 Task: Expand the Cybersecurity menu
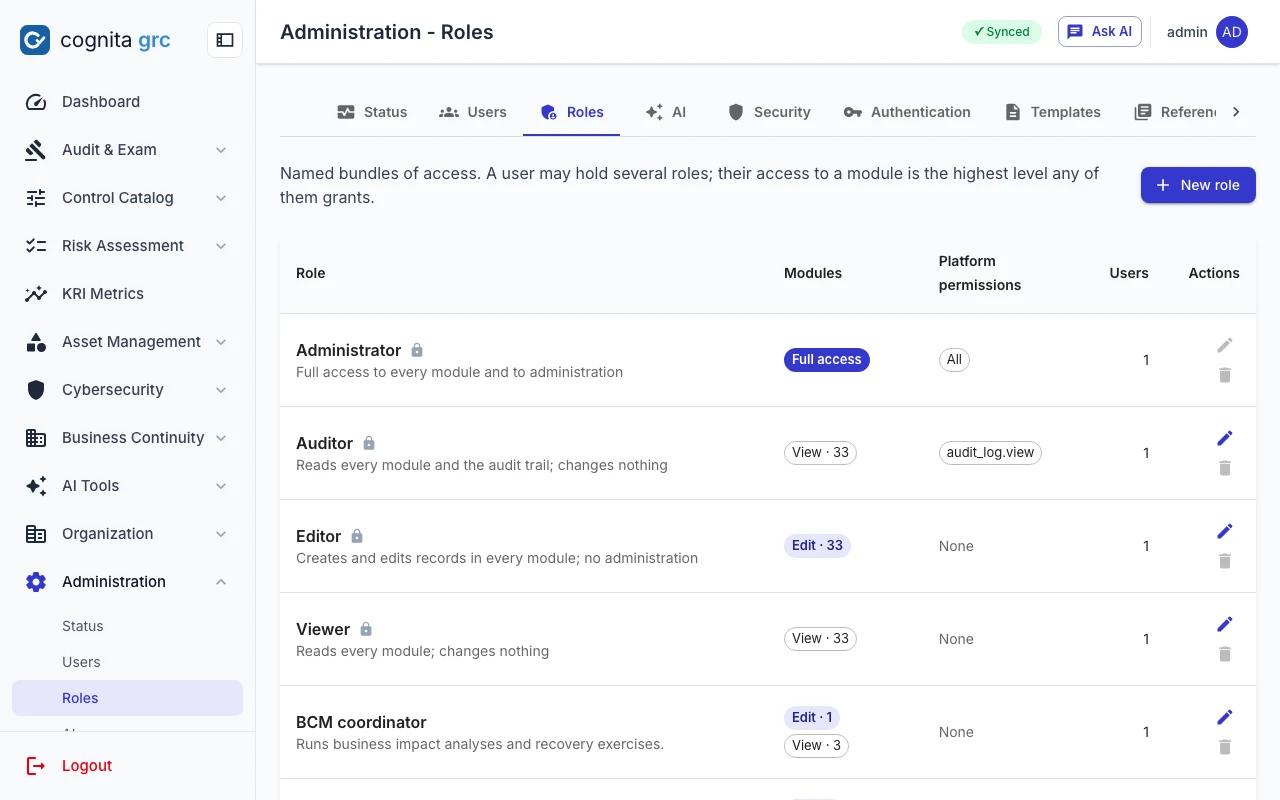(x=128, y=390)
